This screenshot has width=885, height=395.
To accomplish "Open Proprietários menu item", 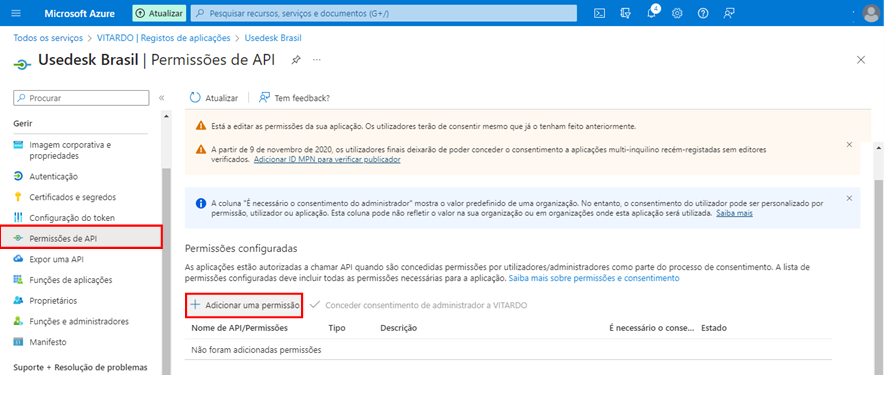I will [53, 300].
